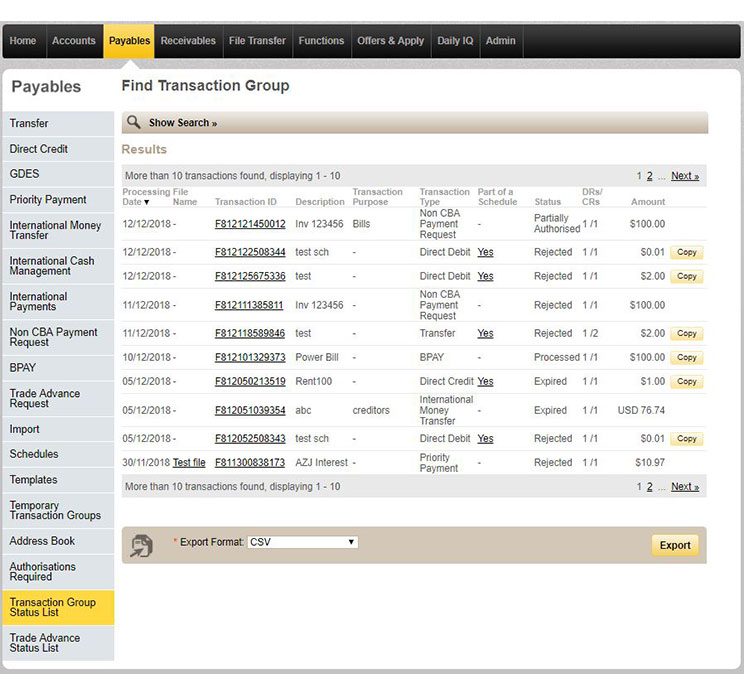Click the Status column header
The image size is (744, 696).
548,202
